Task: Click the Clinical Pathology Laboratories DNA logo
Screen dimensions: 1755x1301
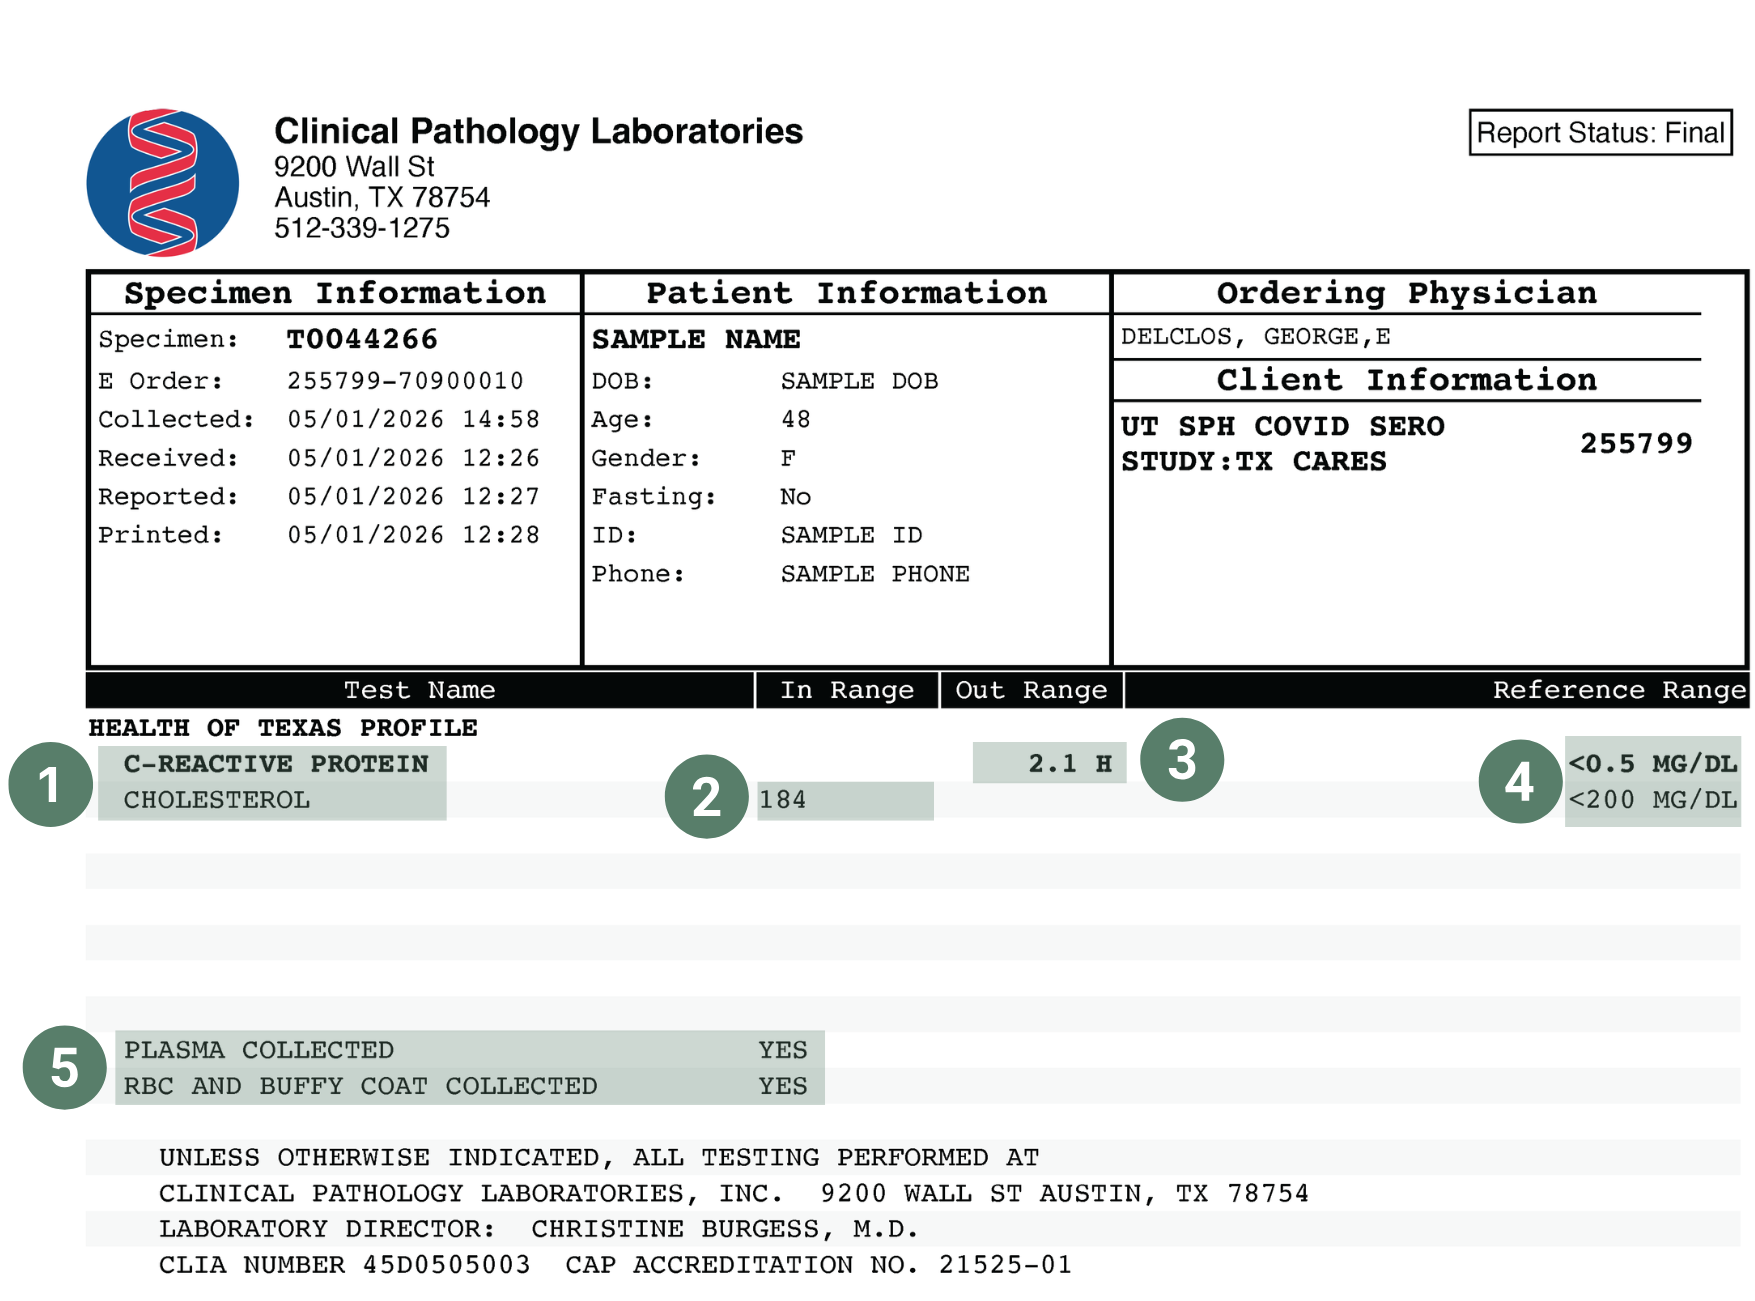Action: point(163,183)
